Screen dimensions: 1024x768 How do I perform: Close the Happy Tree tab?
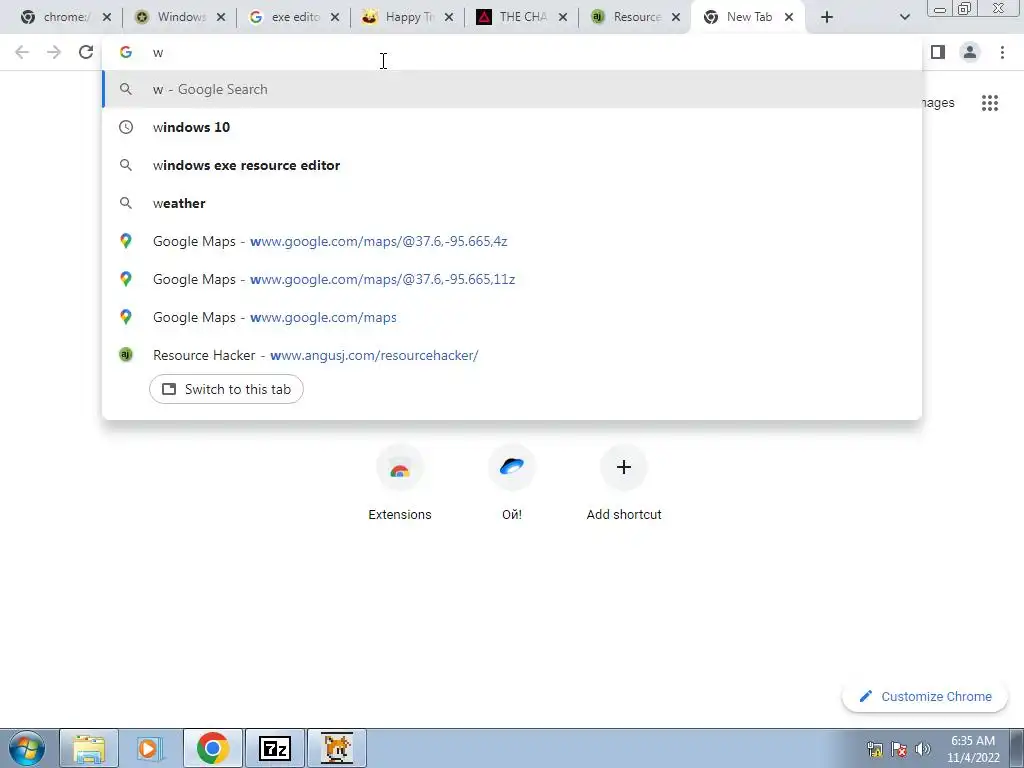449,17
